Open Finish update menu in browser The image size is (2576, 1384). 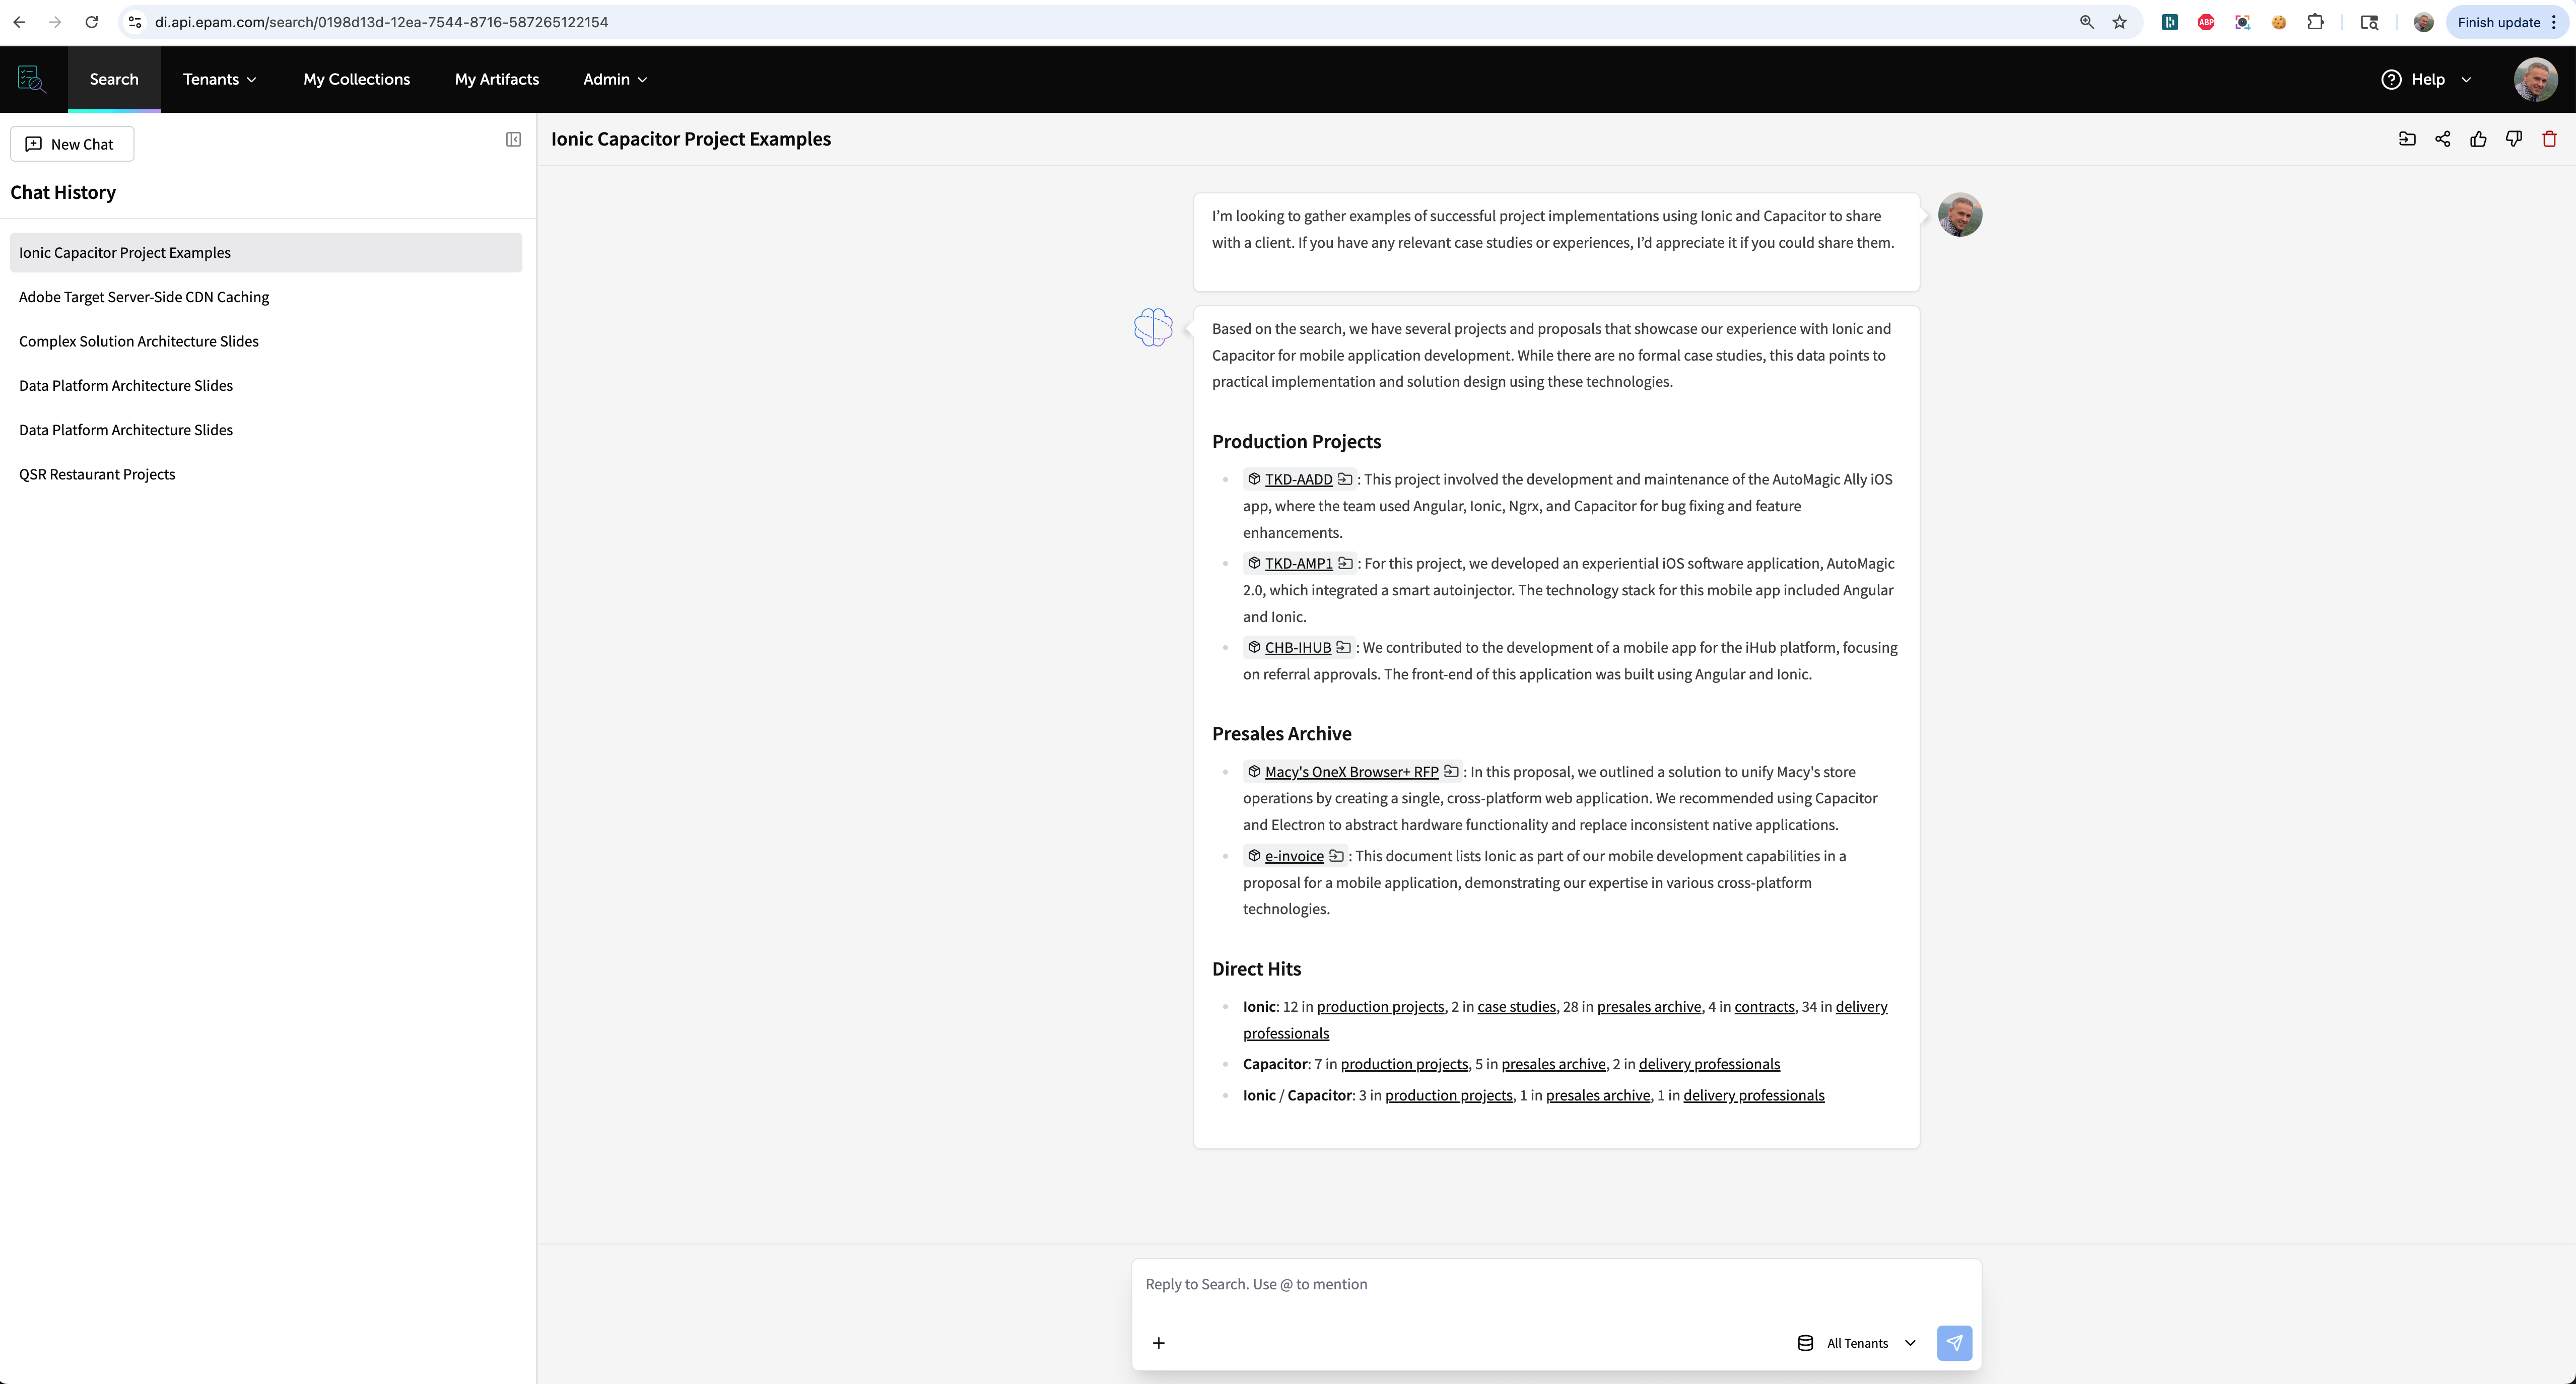[x=2507, y=22]
